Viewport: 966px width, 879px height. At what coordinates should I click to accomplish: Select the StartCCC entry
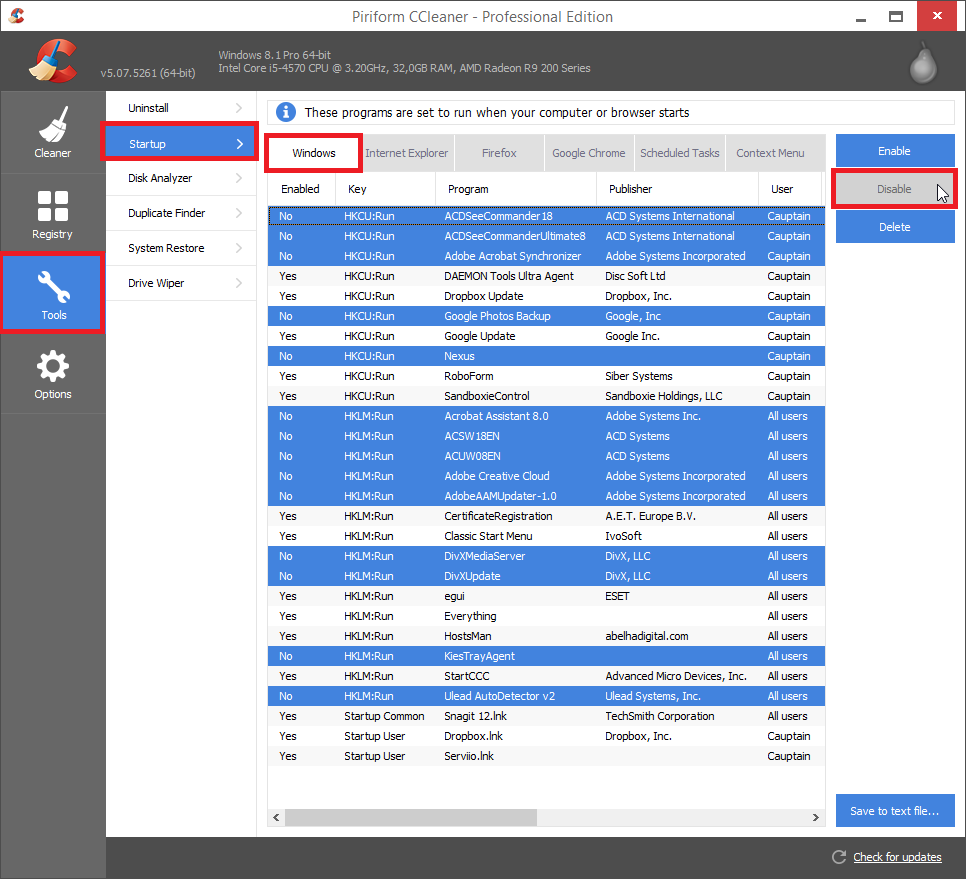point(546,676)
